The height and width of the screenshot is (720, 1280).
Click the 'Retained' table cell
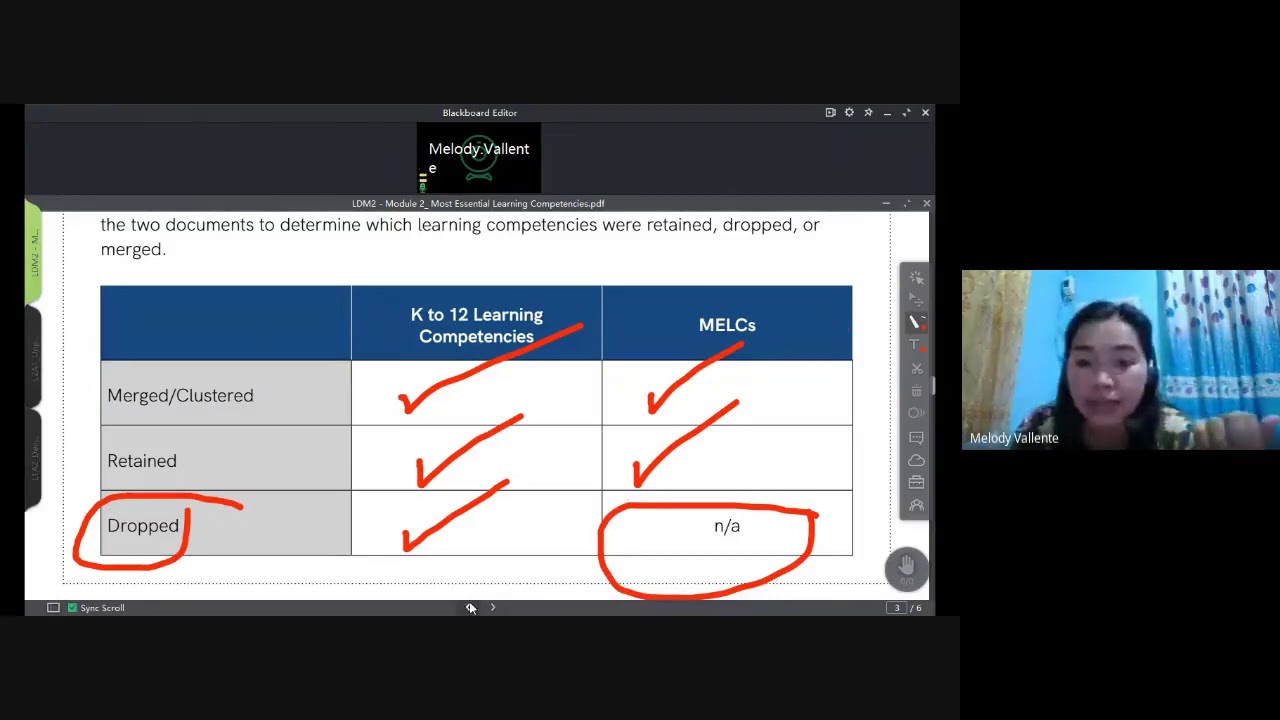click(x=226, y=458)
